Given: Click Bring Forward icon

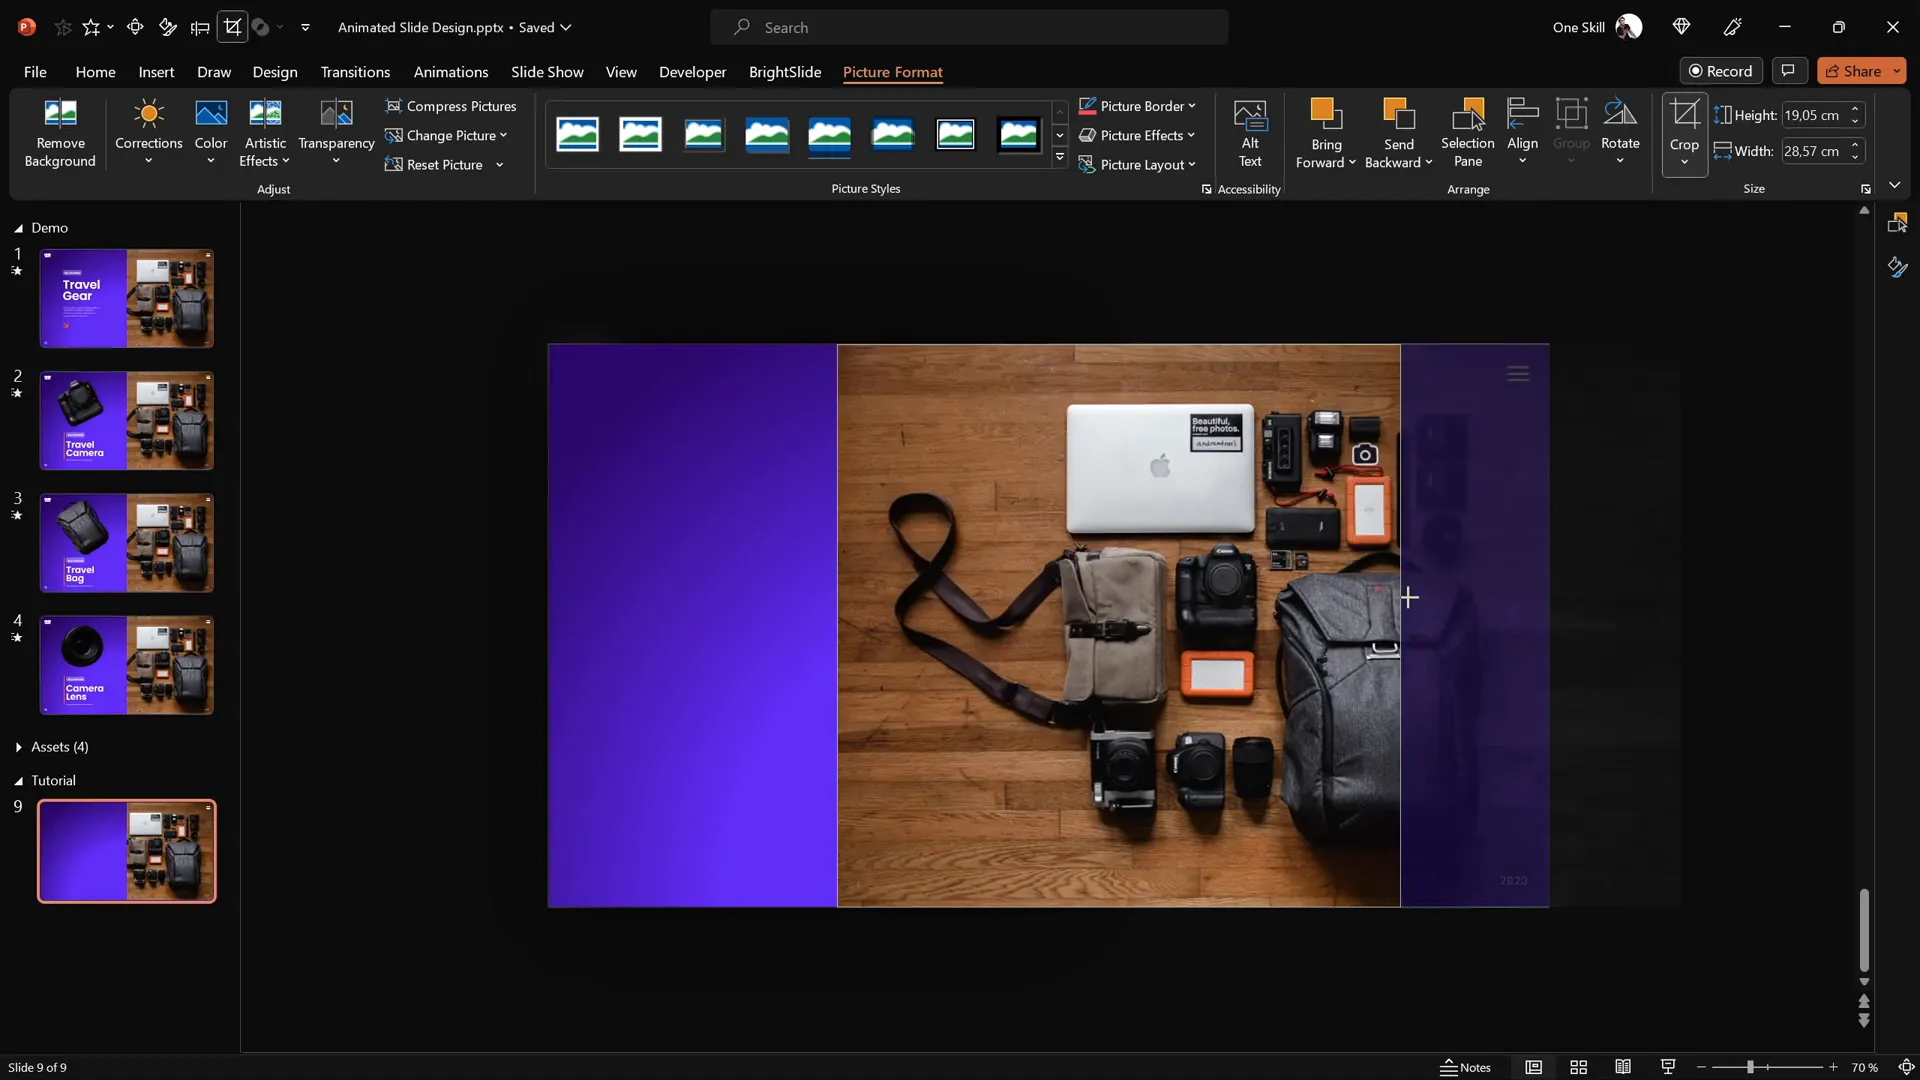Looking at the screenshot, I should point(1326,115).
